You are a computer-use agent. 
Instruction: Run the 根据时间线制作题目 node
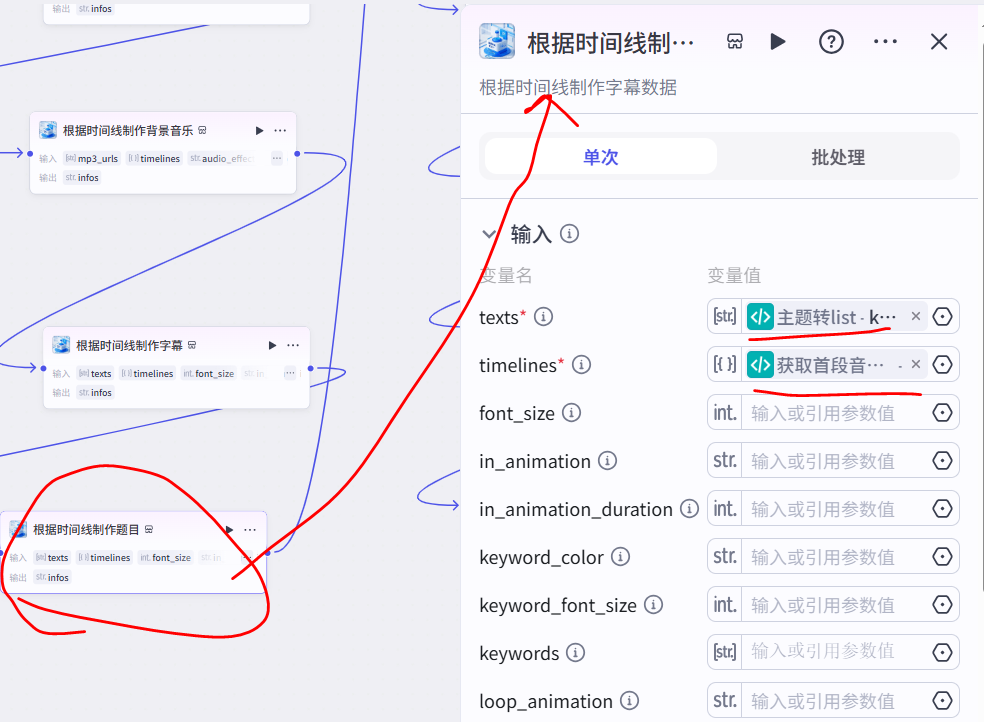pyautogui.click(x=229, y=529)
